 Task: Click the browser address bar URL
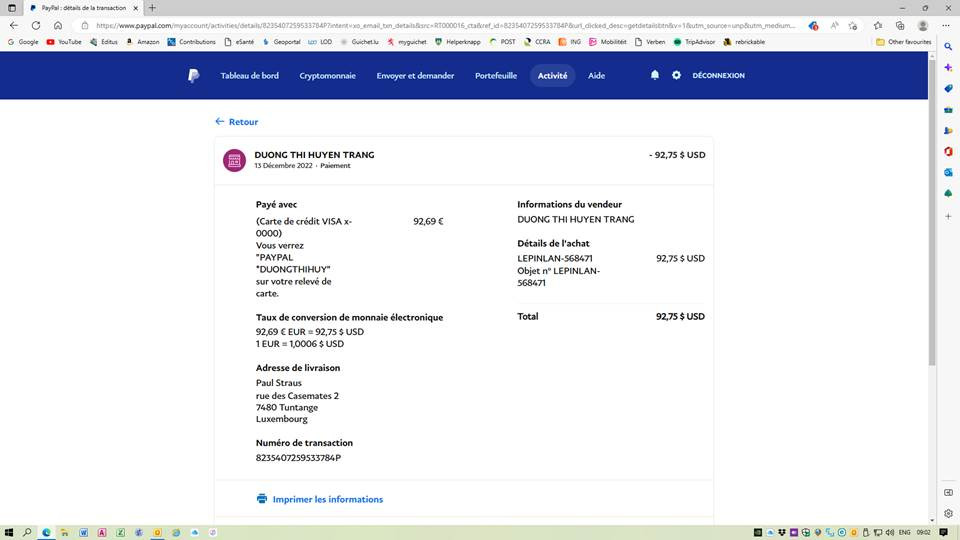446,26
